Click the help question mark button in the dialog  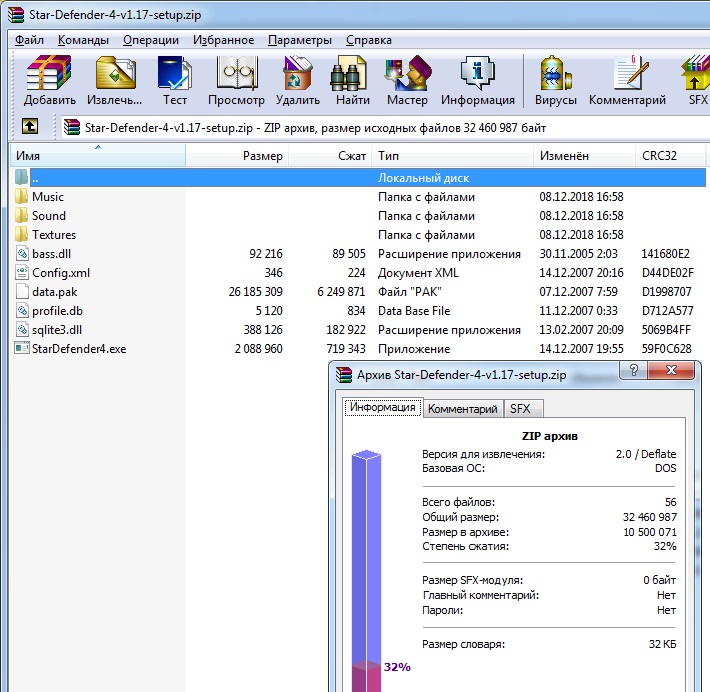tap(633, 370)
